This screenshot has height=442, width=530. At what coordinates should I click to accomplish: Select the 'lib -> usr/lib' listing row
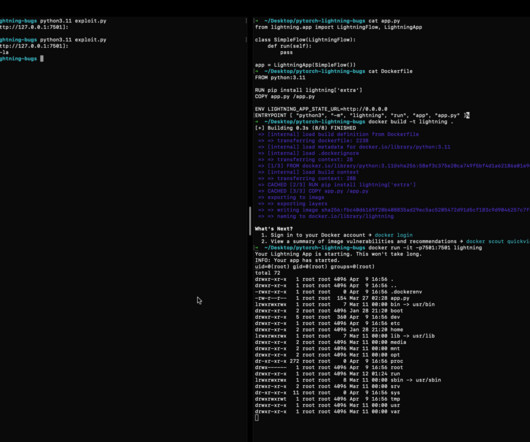345,336
